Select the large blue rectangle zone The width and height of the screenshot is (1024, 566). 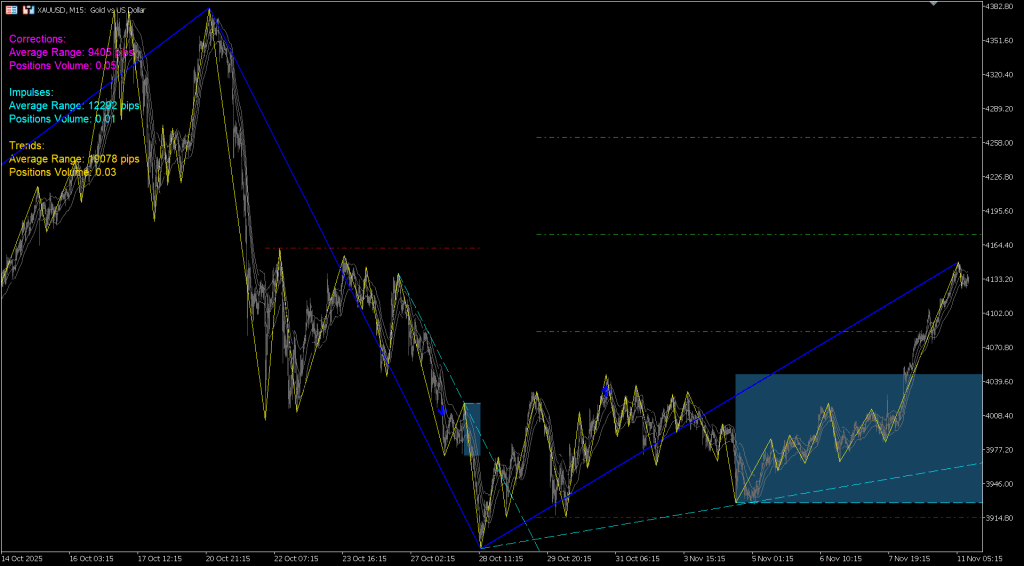coord(858,438)
